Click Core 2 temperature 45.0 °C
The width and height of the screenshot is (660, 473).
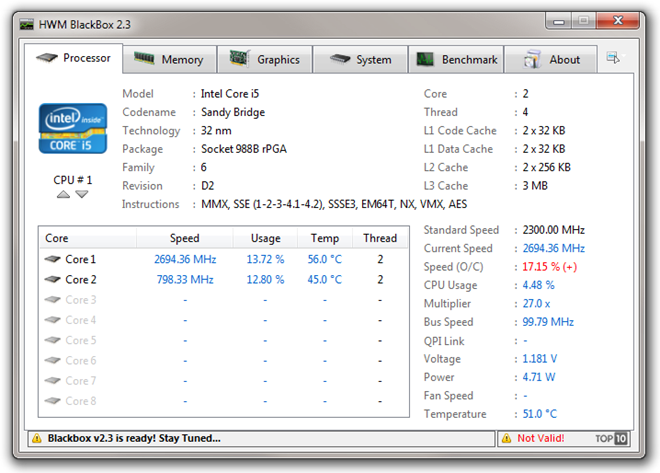[325, 279]
